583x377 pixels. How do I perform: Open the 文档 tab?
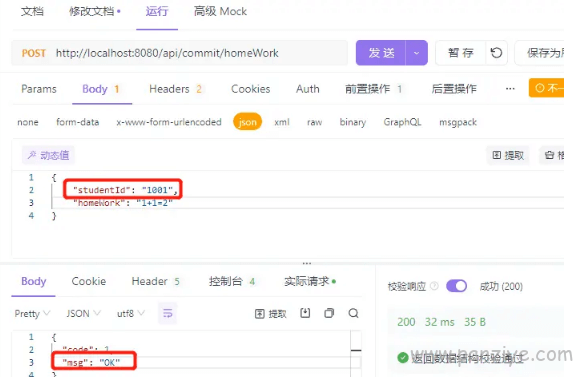point(32,12)
